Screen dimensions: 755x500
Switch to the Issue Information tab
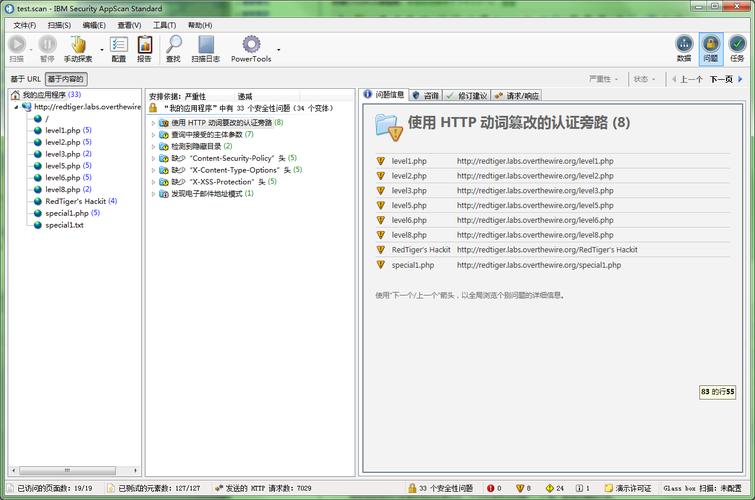point(384,94)
